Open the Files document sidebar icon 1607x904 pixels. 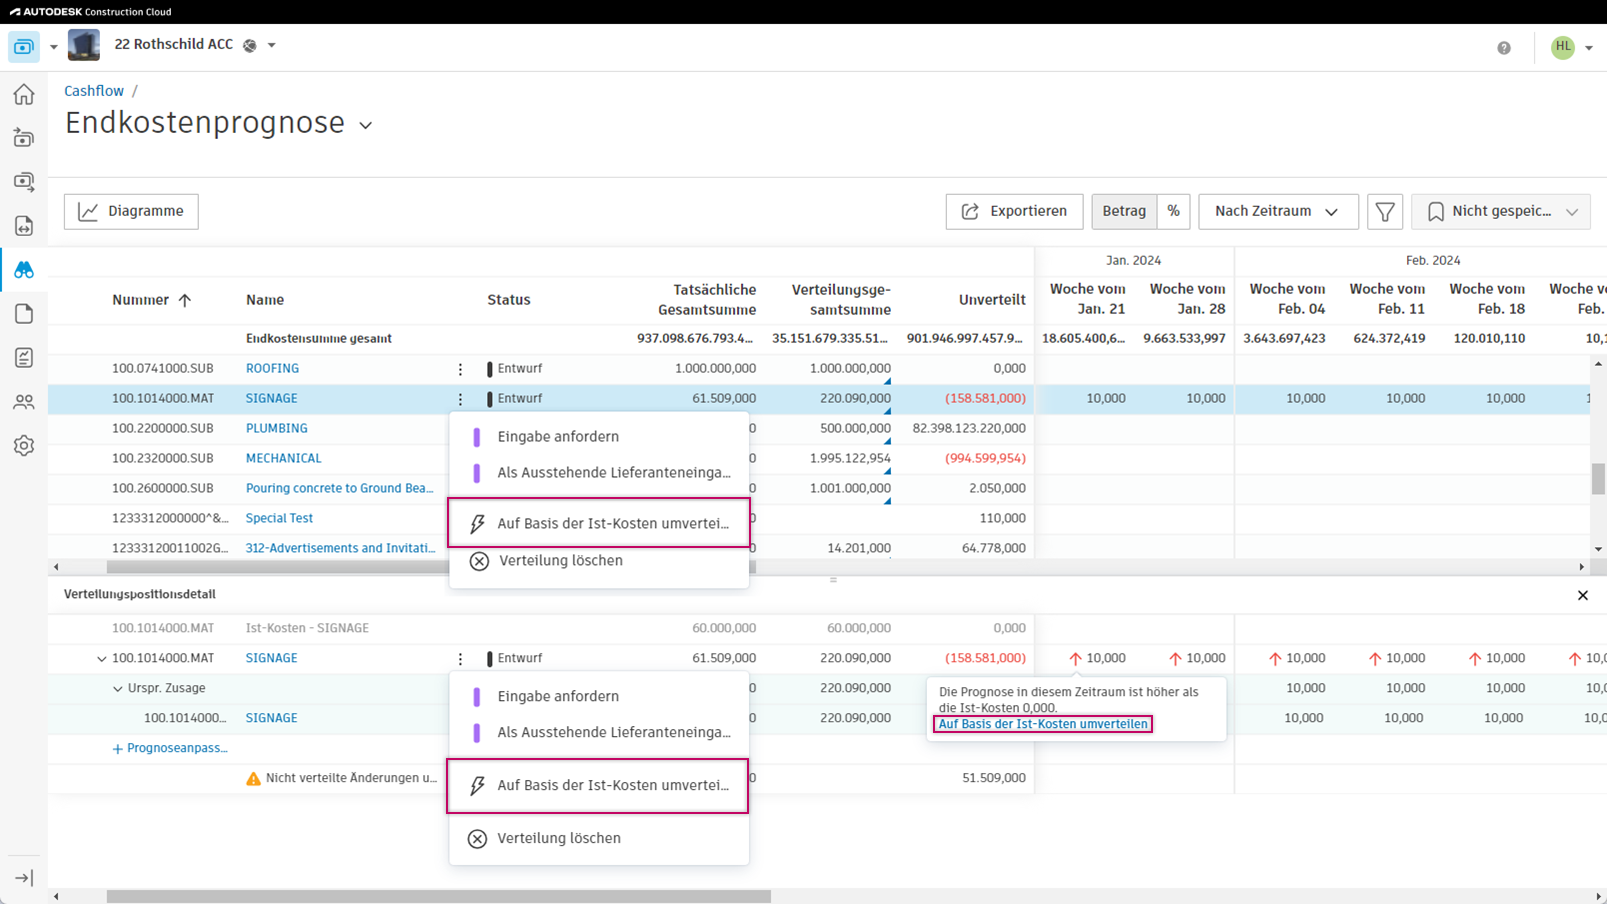pyautogui.click(x=24, y=314)
